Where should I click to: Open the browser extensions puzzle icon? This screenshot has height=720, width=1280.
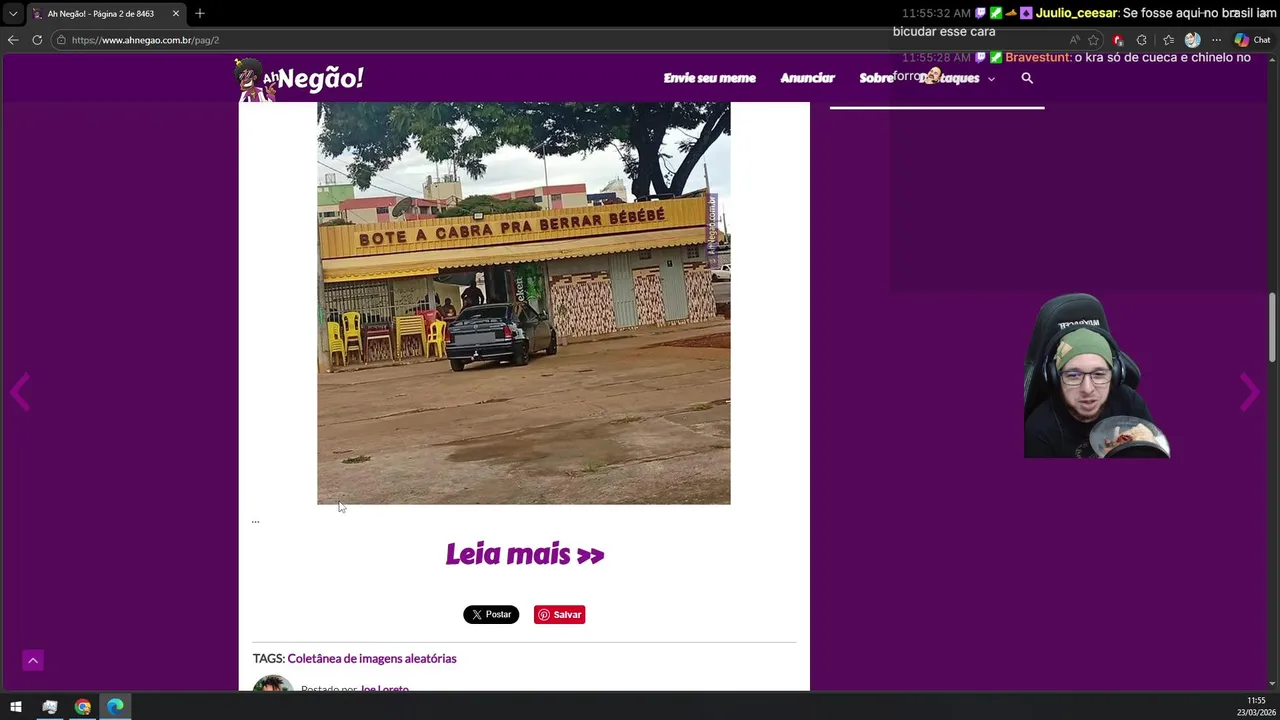click(x=1142, y=40)
